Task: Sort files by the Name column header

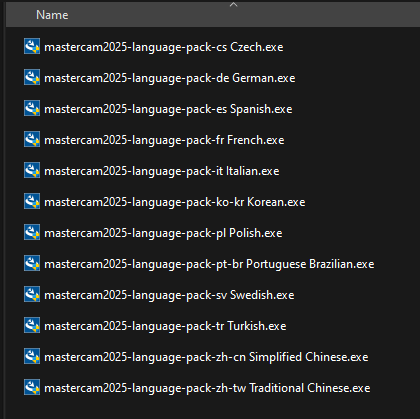Action: point(52,15)
